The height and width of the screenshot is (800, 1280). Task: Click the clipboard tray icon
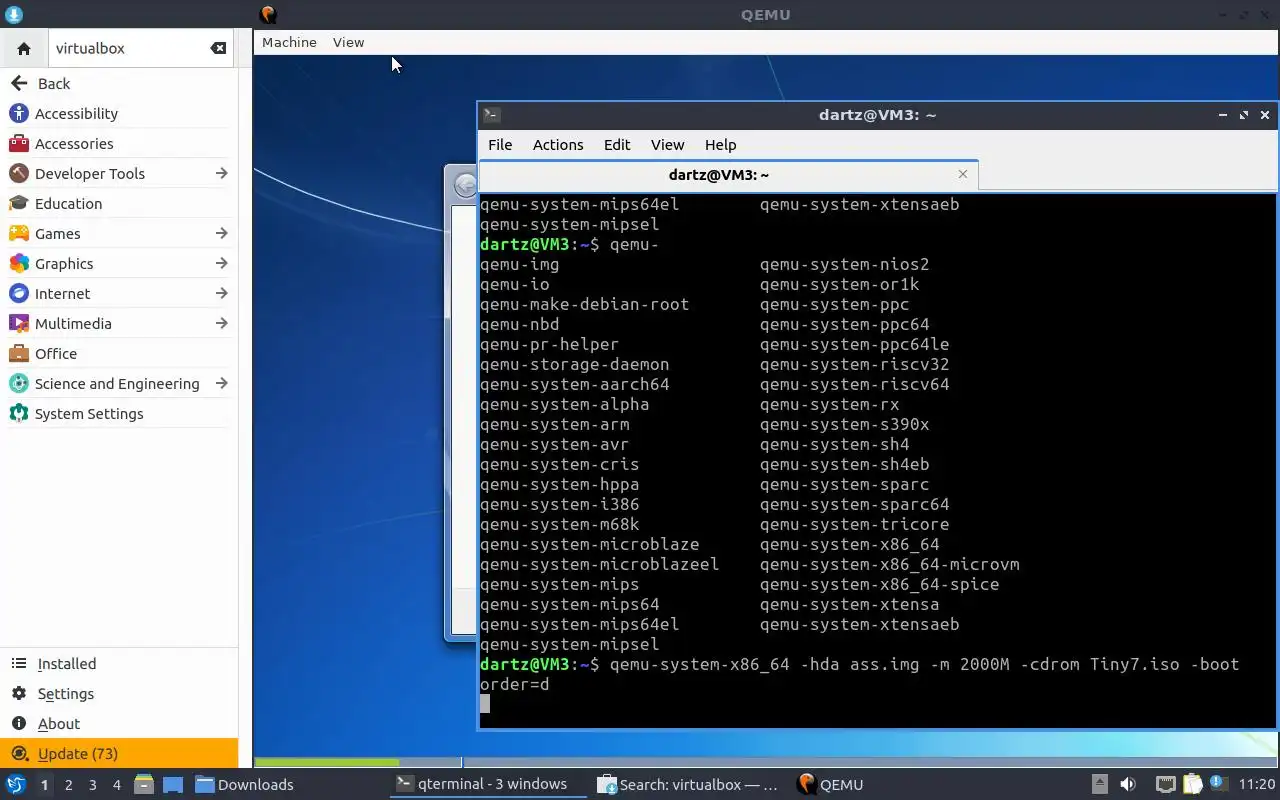[1192, 784]
